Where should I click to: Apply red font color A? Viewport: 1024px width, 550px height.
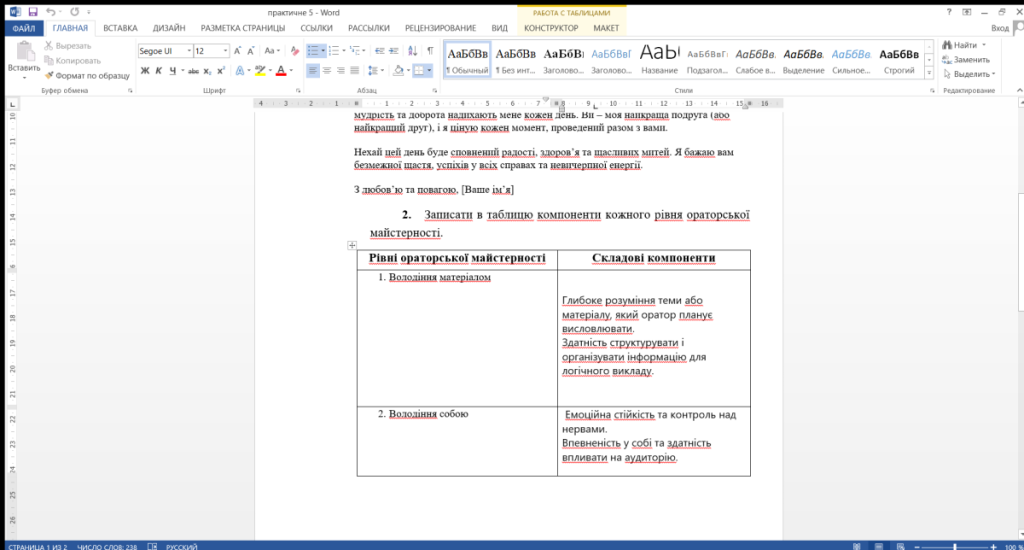(x=281, y=71)
